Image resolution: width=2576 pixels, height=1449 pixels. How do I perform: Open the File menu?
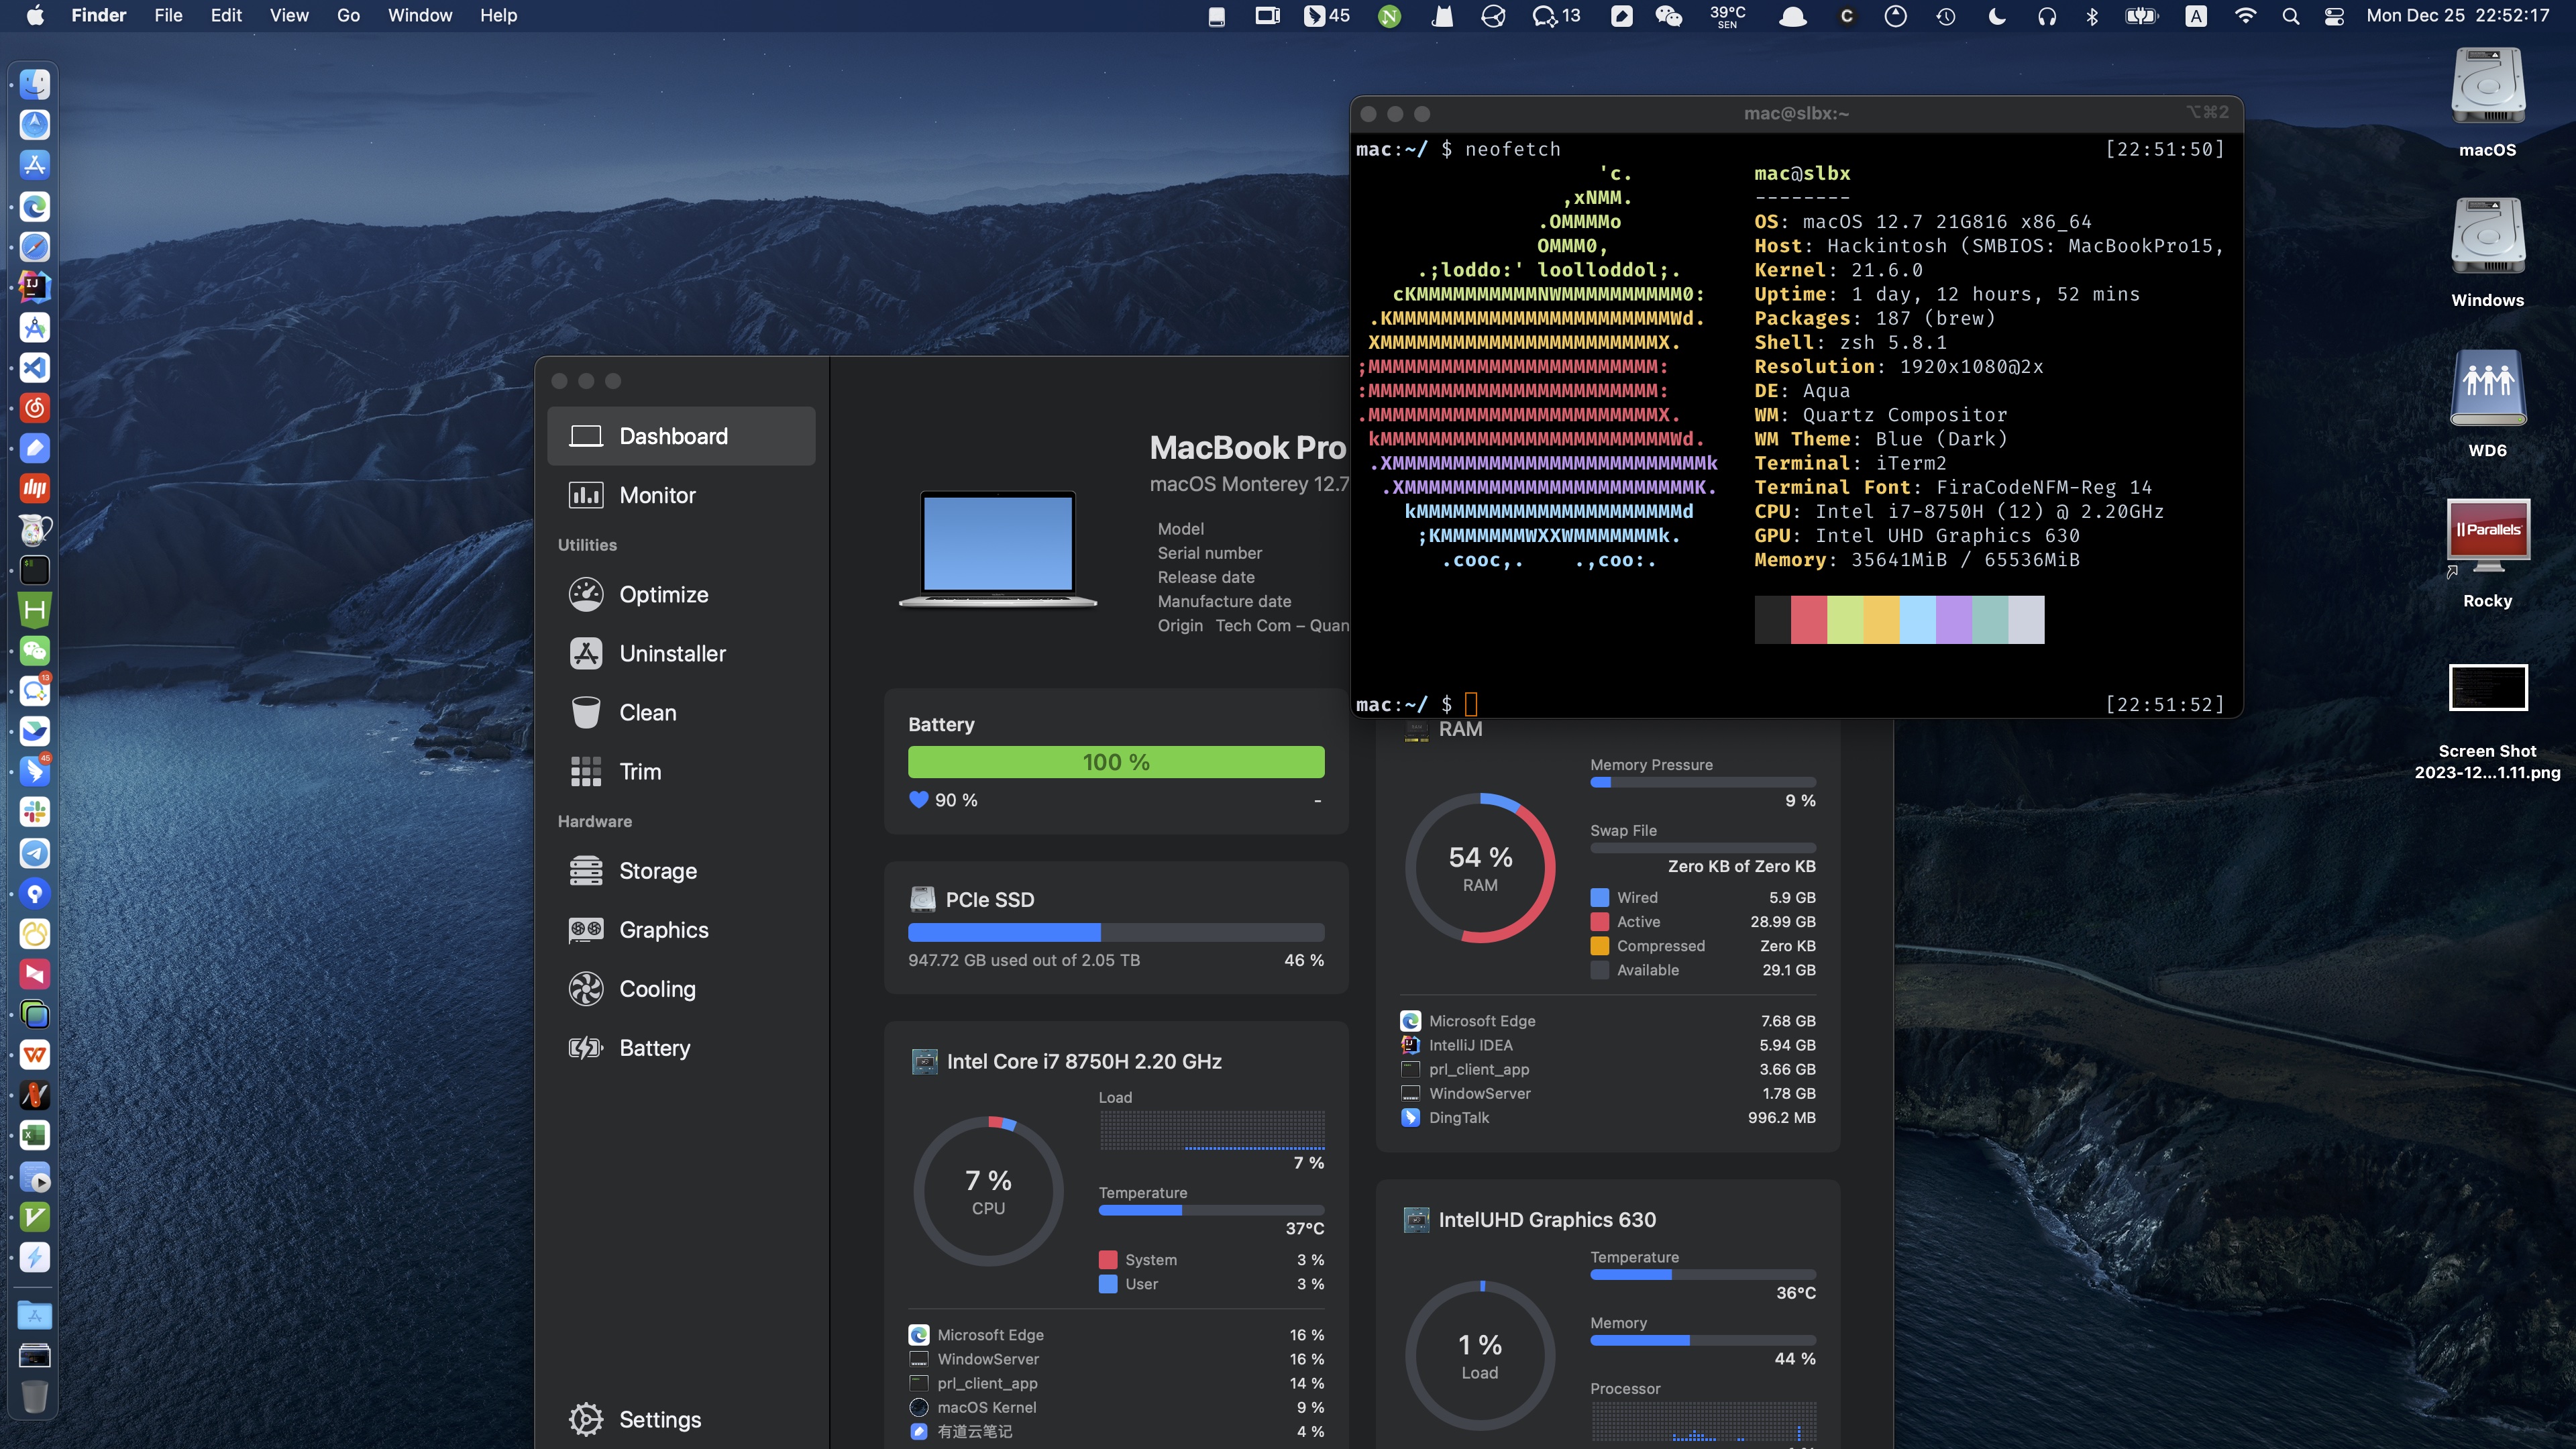[168, 15]
